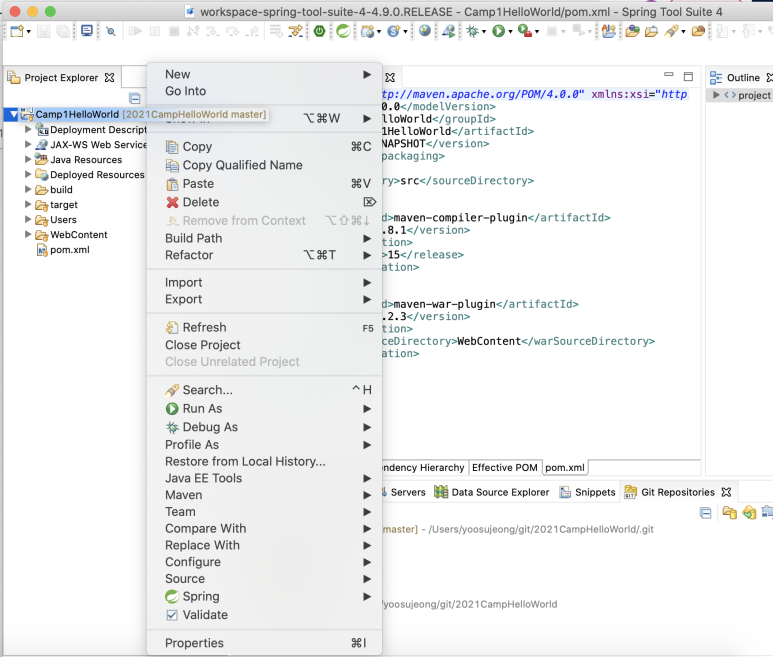
Task: Toggle Skip All Breakpoints icon
Action: tap(111, 32)
